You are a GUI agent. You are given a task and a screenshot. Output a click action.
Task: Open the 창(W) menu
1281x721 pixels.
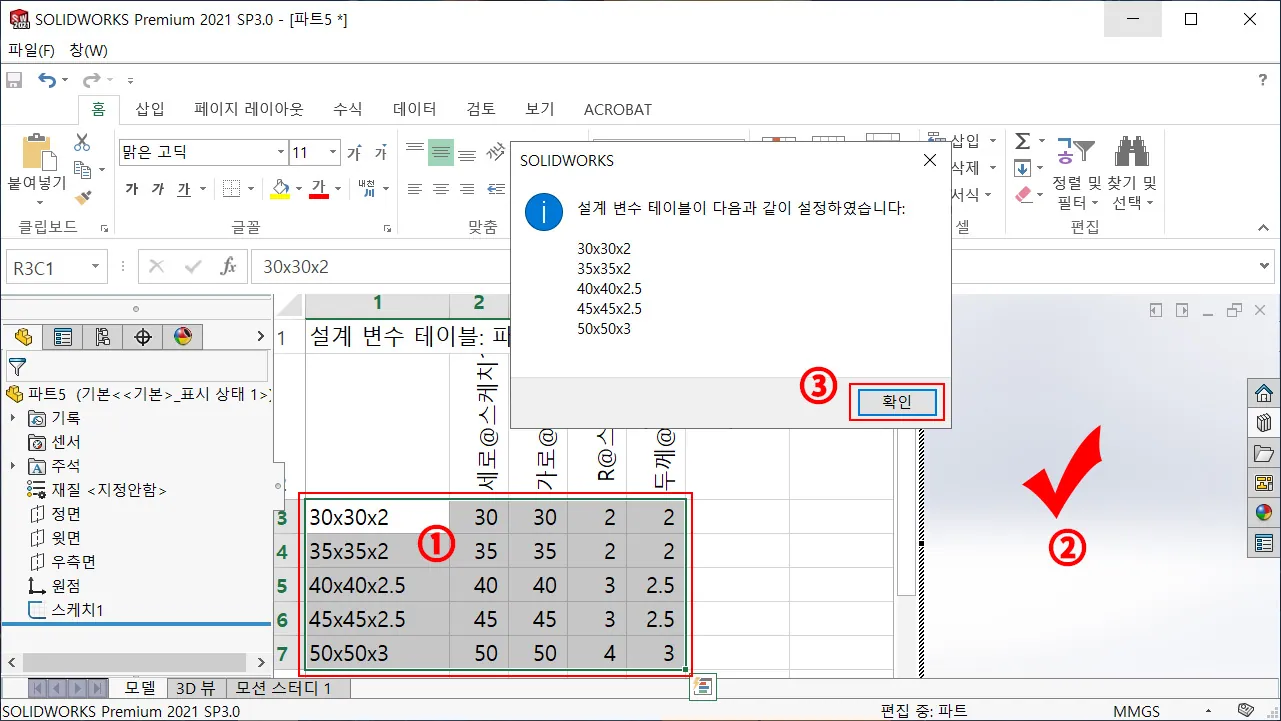point(88,50)
